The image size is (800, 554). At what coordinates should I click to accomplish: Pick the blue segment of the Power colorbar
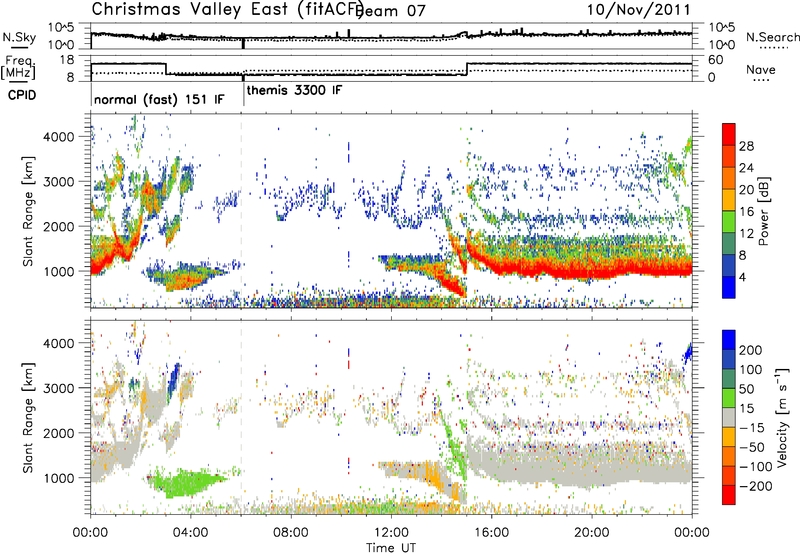point(729,288)
